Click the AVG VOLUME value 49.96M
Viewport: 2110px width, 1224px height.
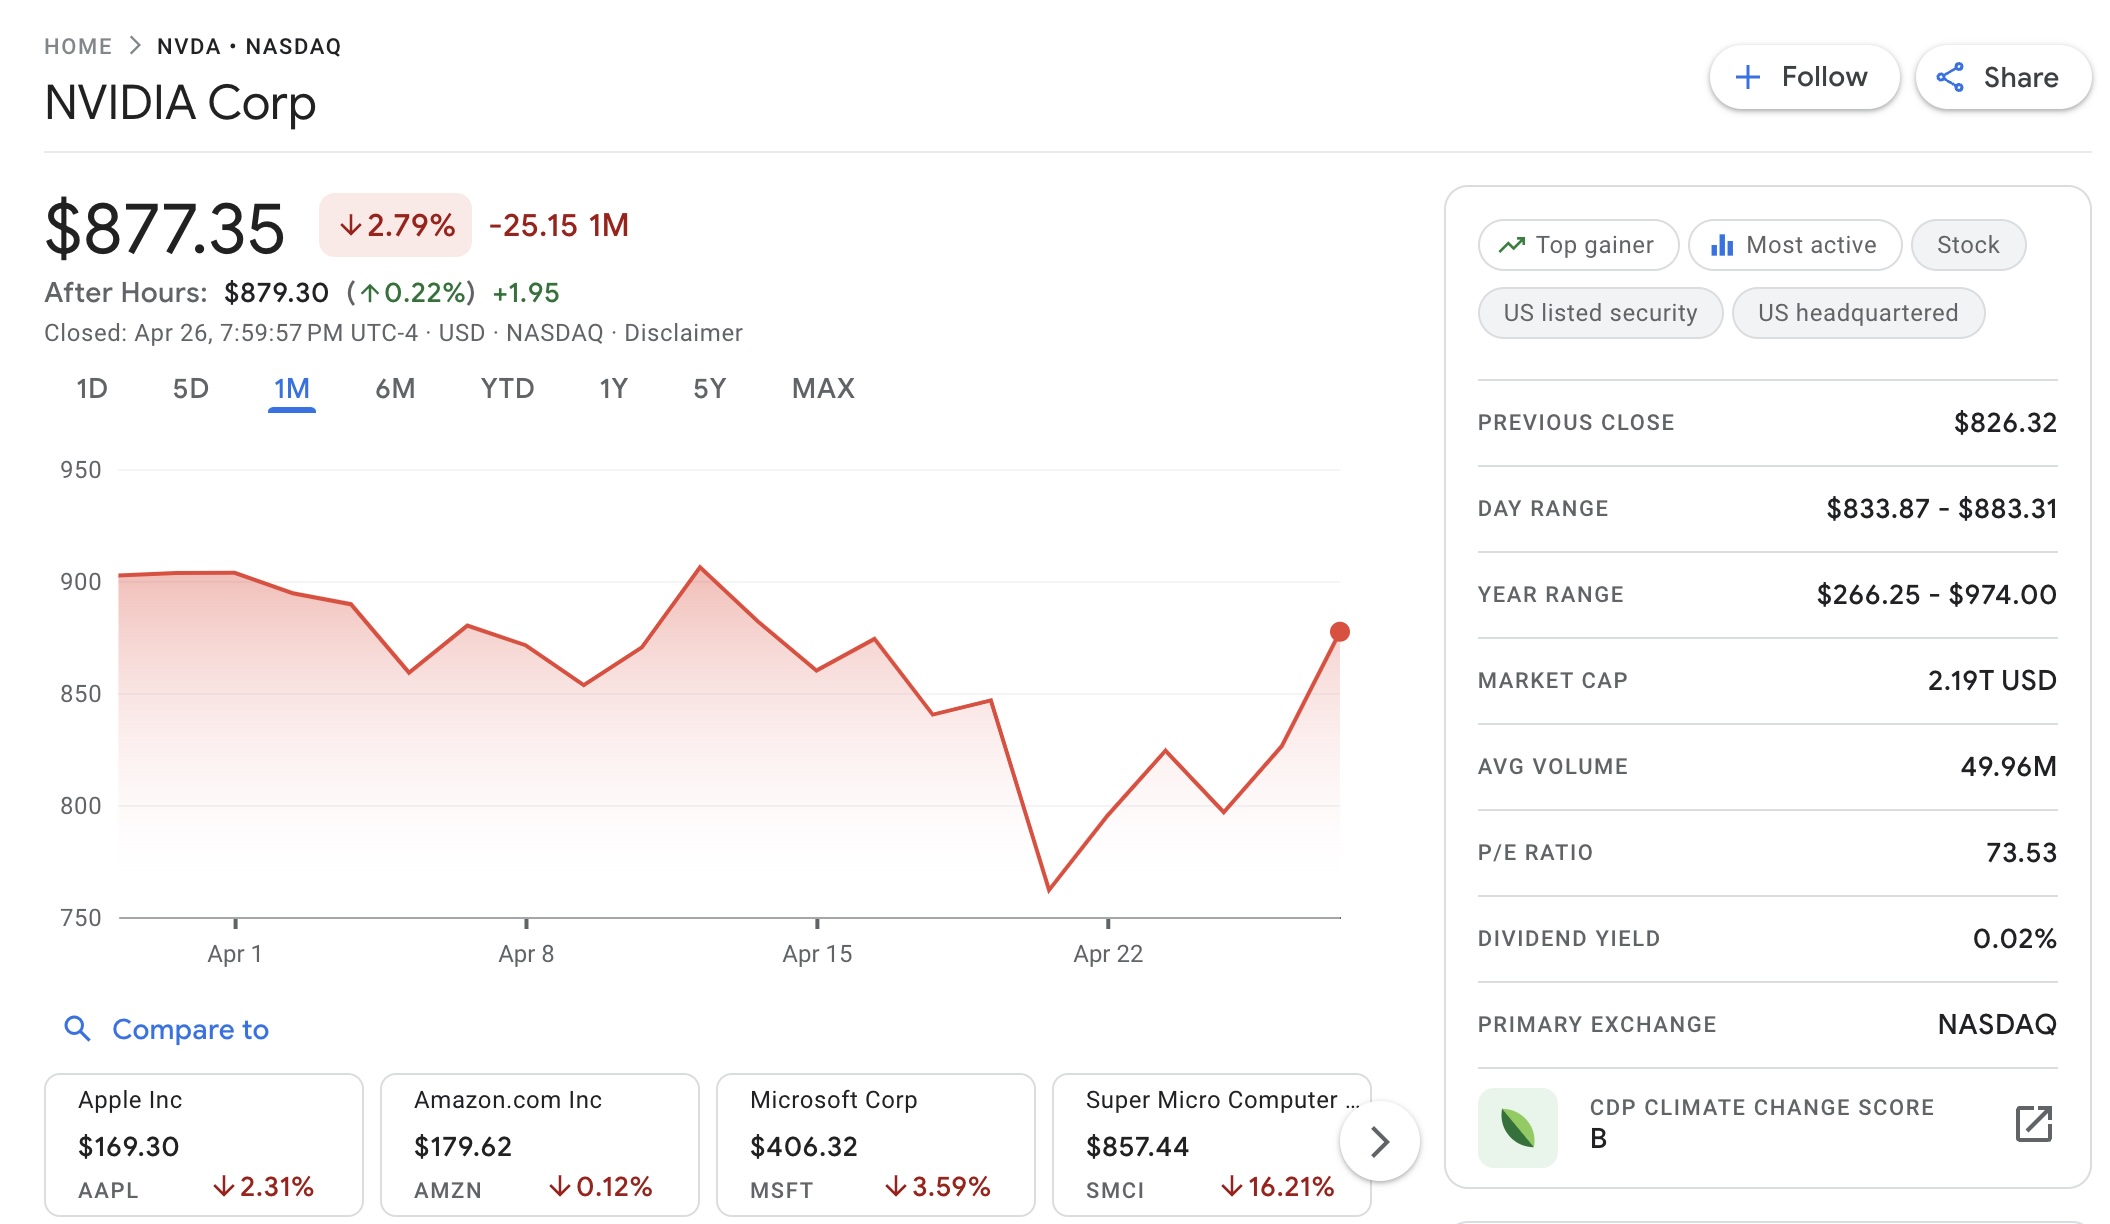coord(2008,767)
